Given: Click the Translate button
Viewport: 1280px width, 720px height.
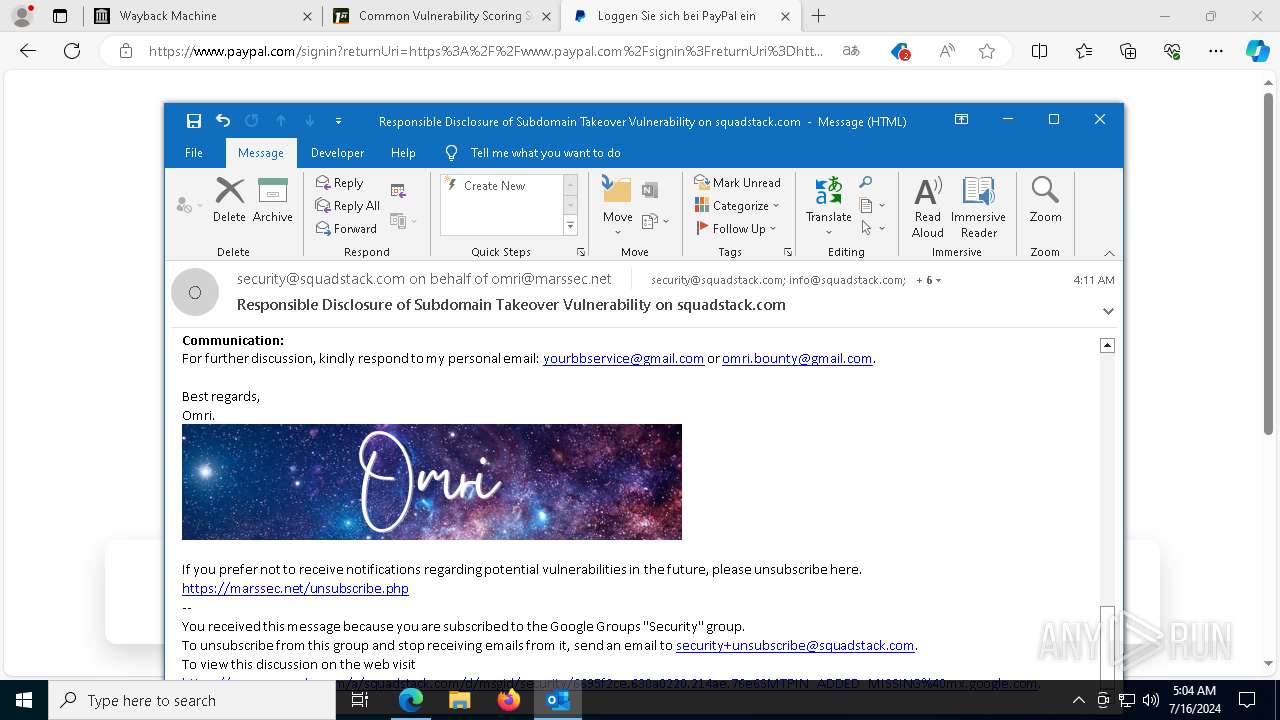Looking at the screenshot, I should coord(829,206).
